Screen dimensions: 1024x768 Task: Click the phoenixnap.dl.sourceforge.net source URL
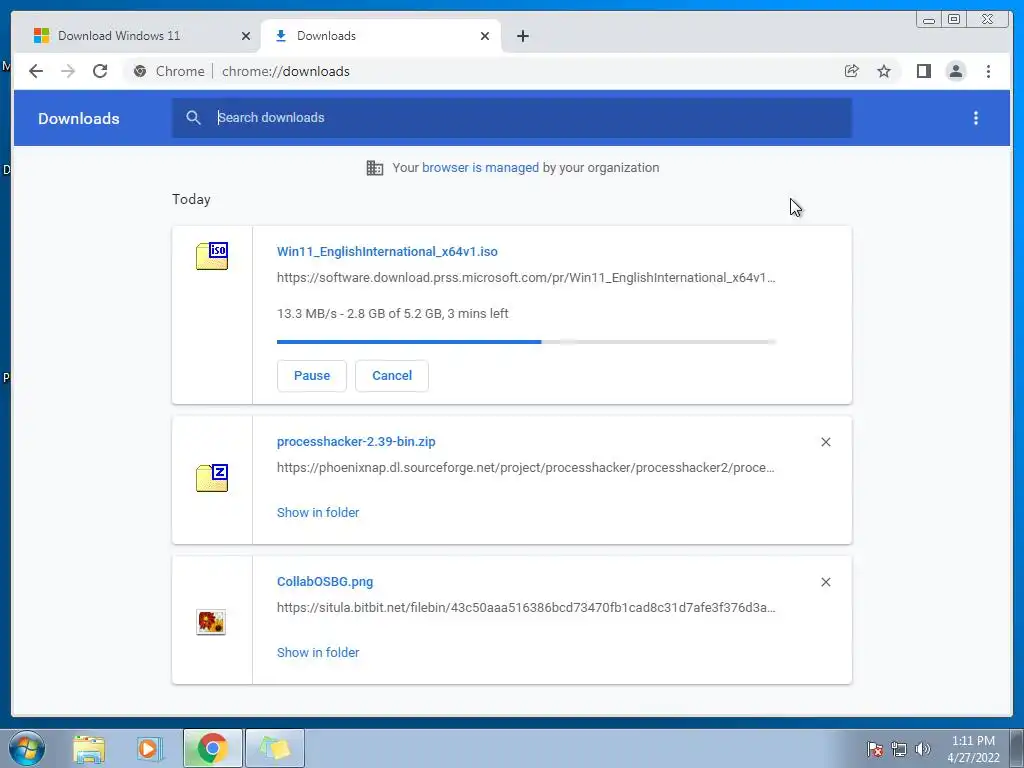point(526,468)
